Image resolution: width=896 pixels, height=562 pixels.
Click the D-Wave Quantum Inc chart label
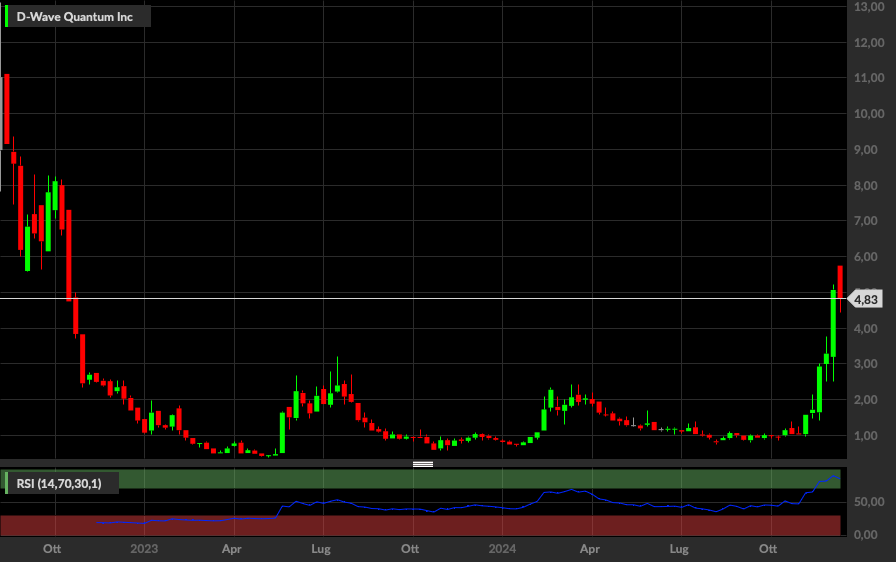click(75, 17)
